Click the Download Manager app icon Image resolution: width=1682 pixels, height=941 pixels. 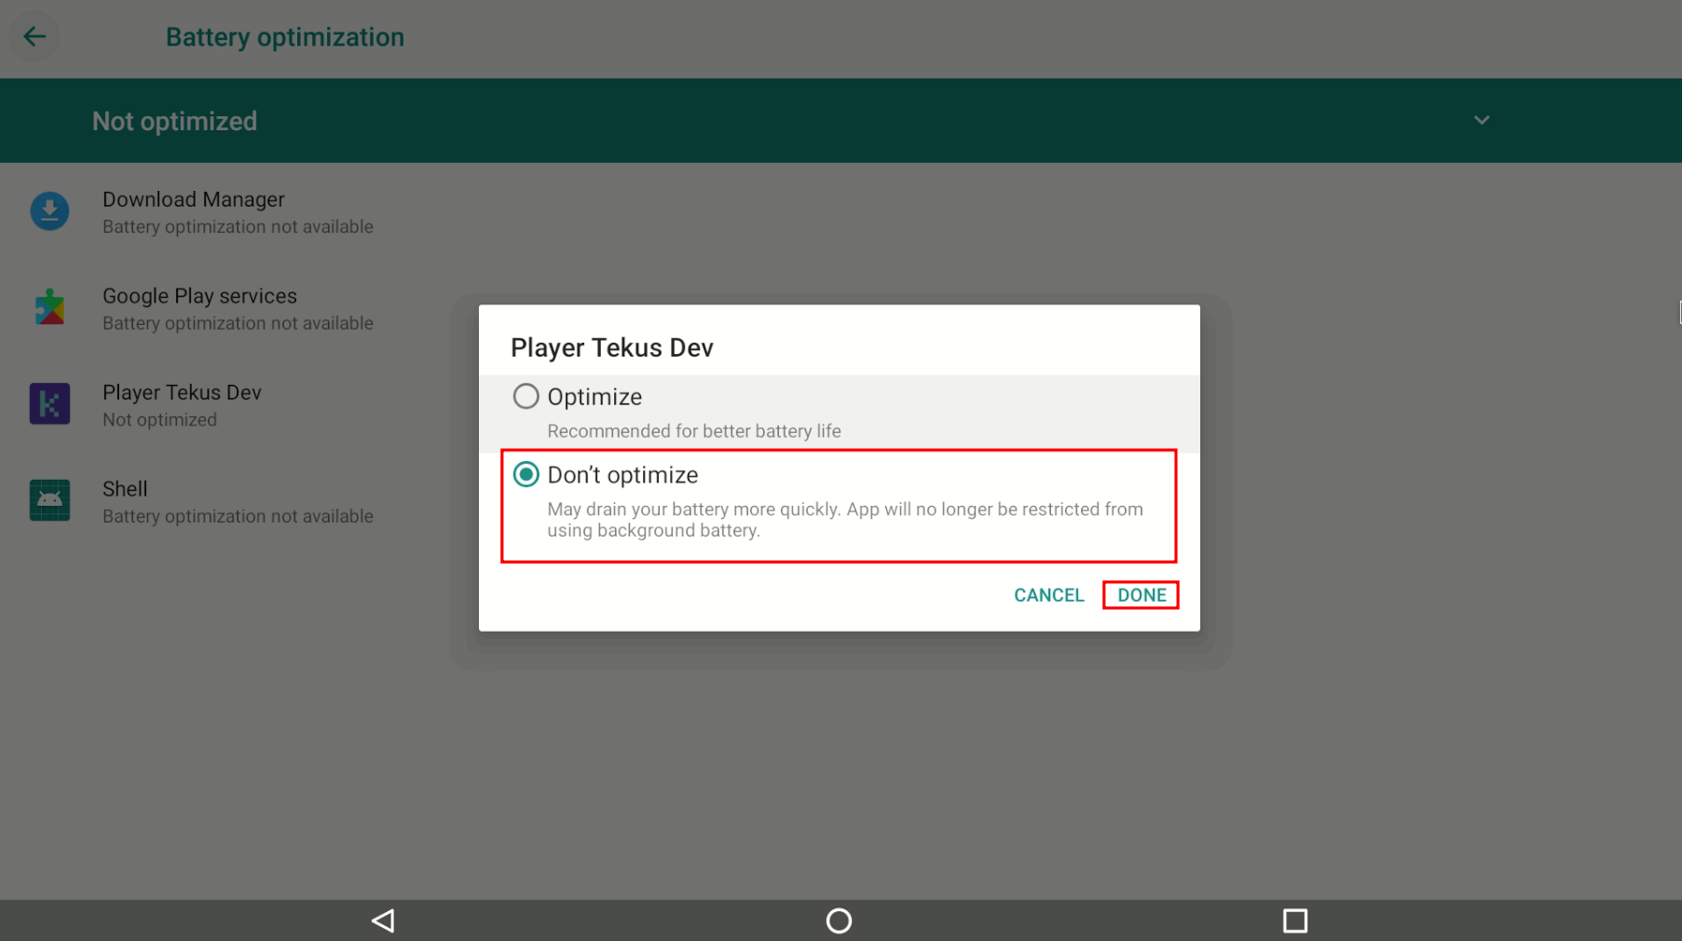tap(49, 212)
